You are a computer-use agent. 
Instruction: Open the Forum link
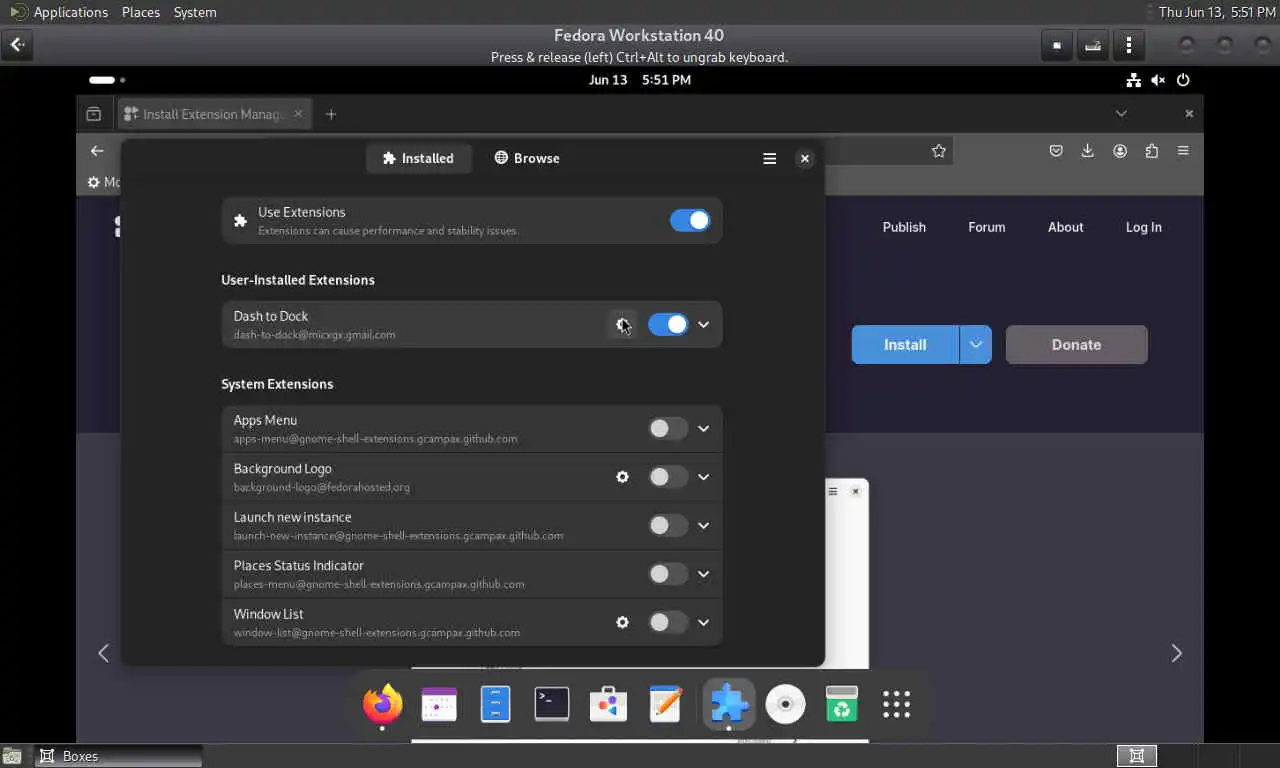pos(986,227)
